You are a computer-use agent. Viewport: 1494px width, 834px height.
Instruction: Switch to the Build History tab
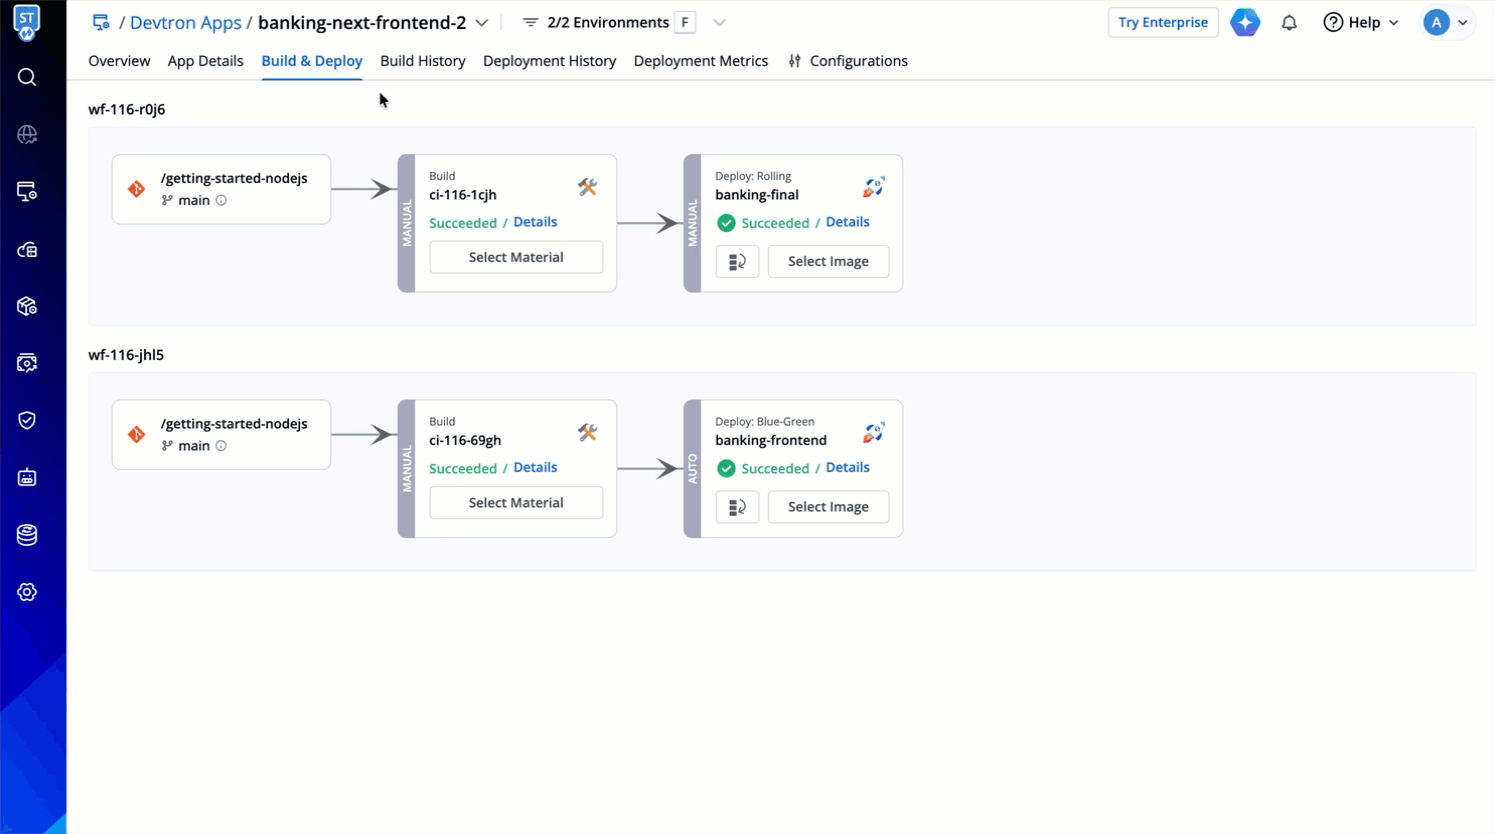click(x=422, y=61)
